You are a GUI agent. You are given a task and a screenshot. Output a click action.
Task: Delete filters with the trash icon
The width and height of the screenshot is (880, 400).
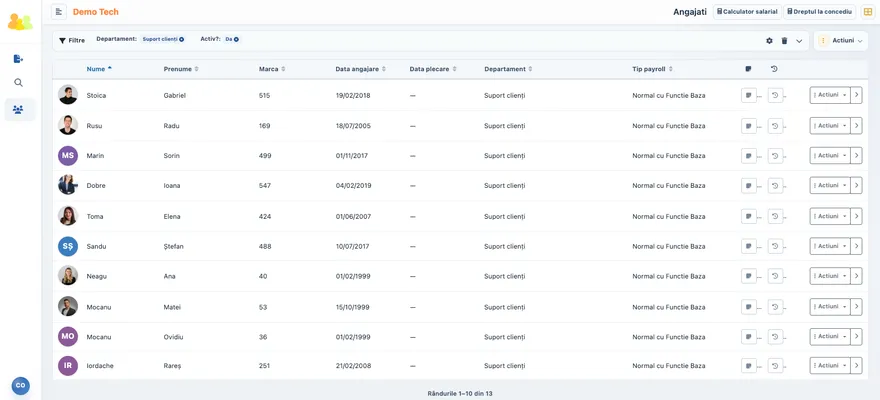tap(785, 41)
